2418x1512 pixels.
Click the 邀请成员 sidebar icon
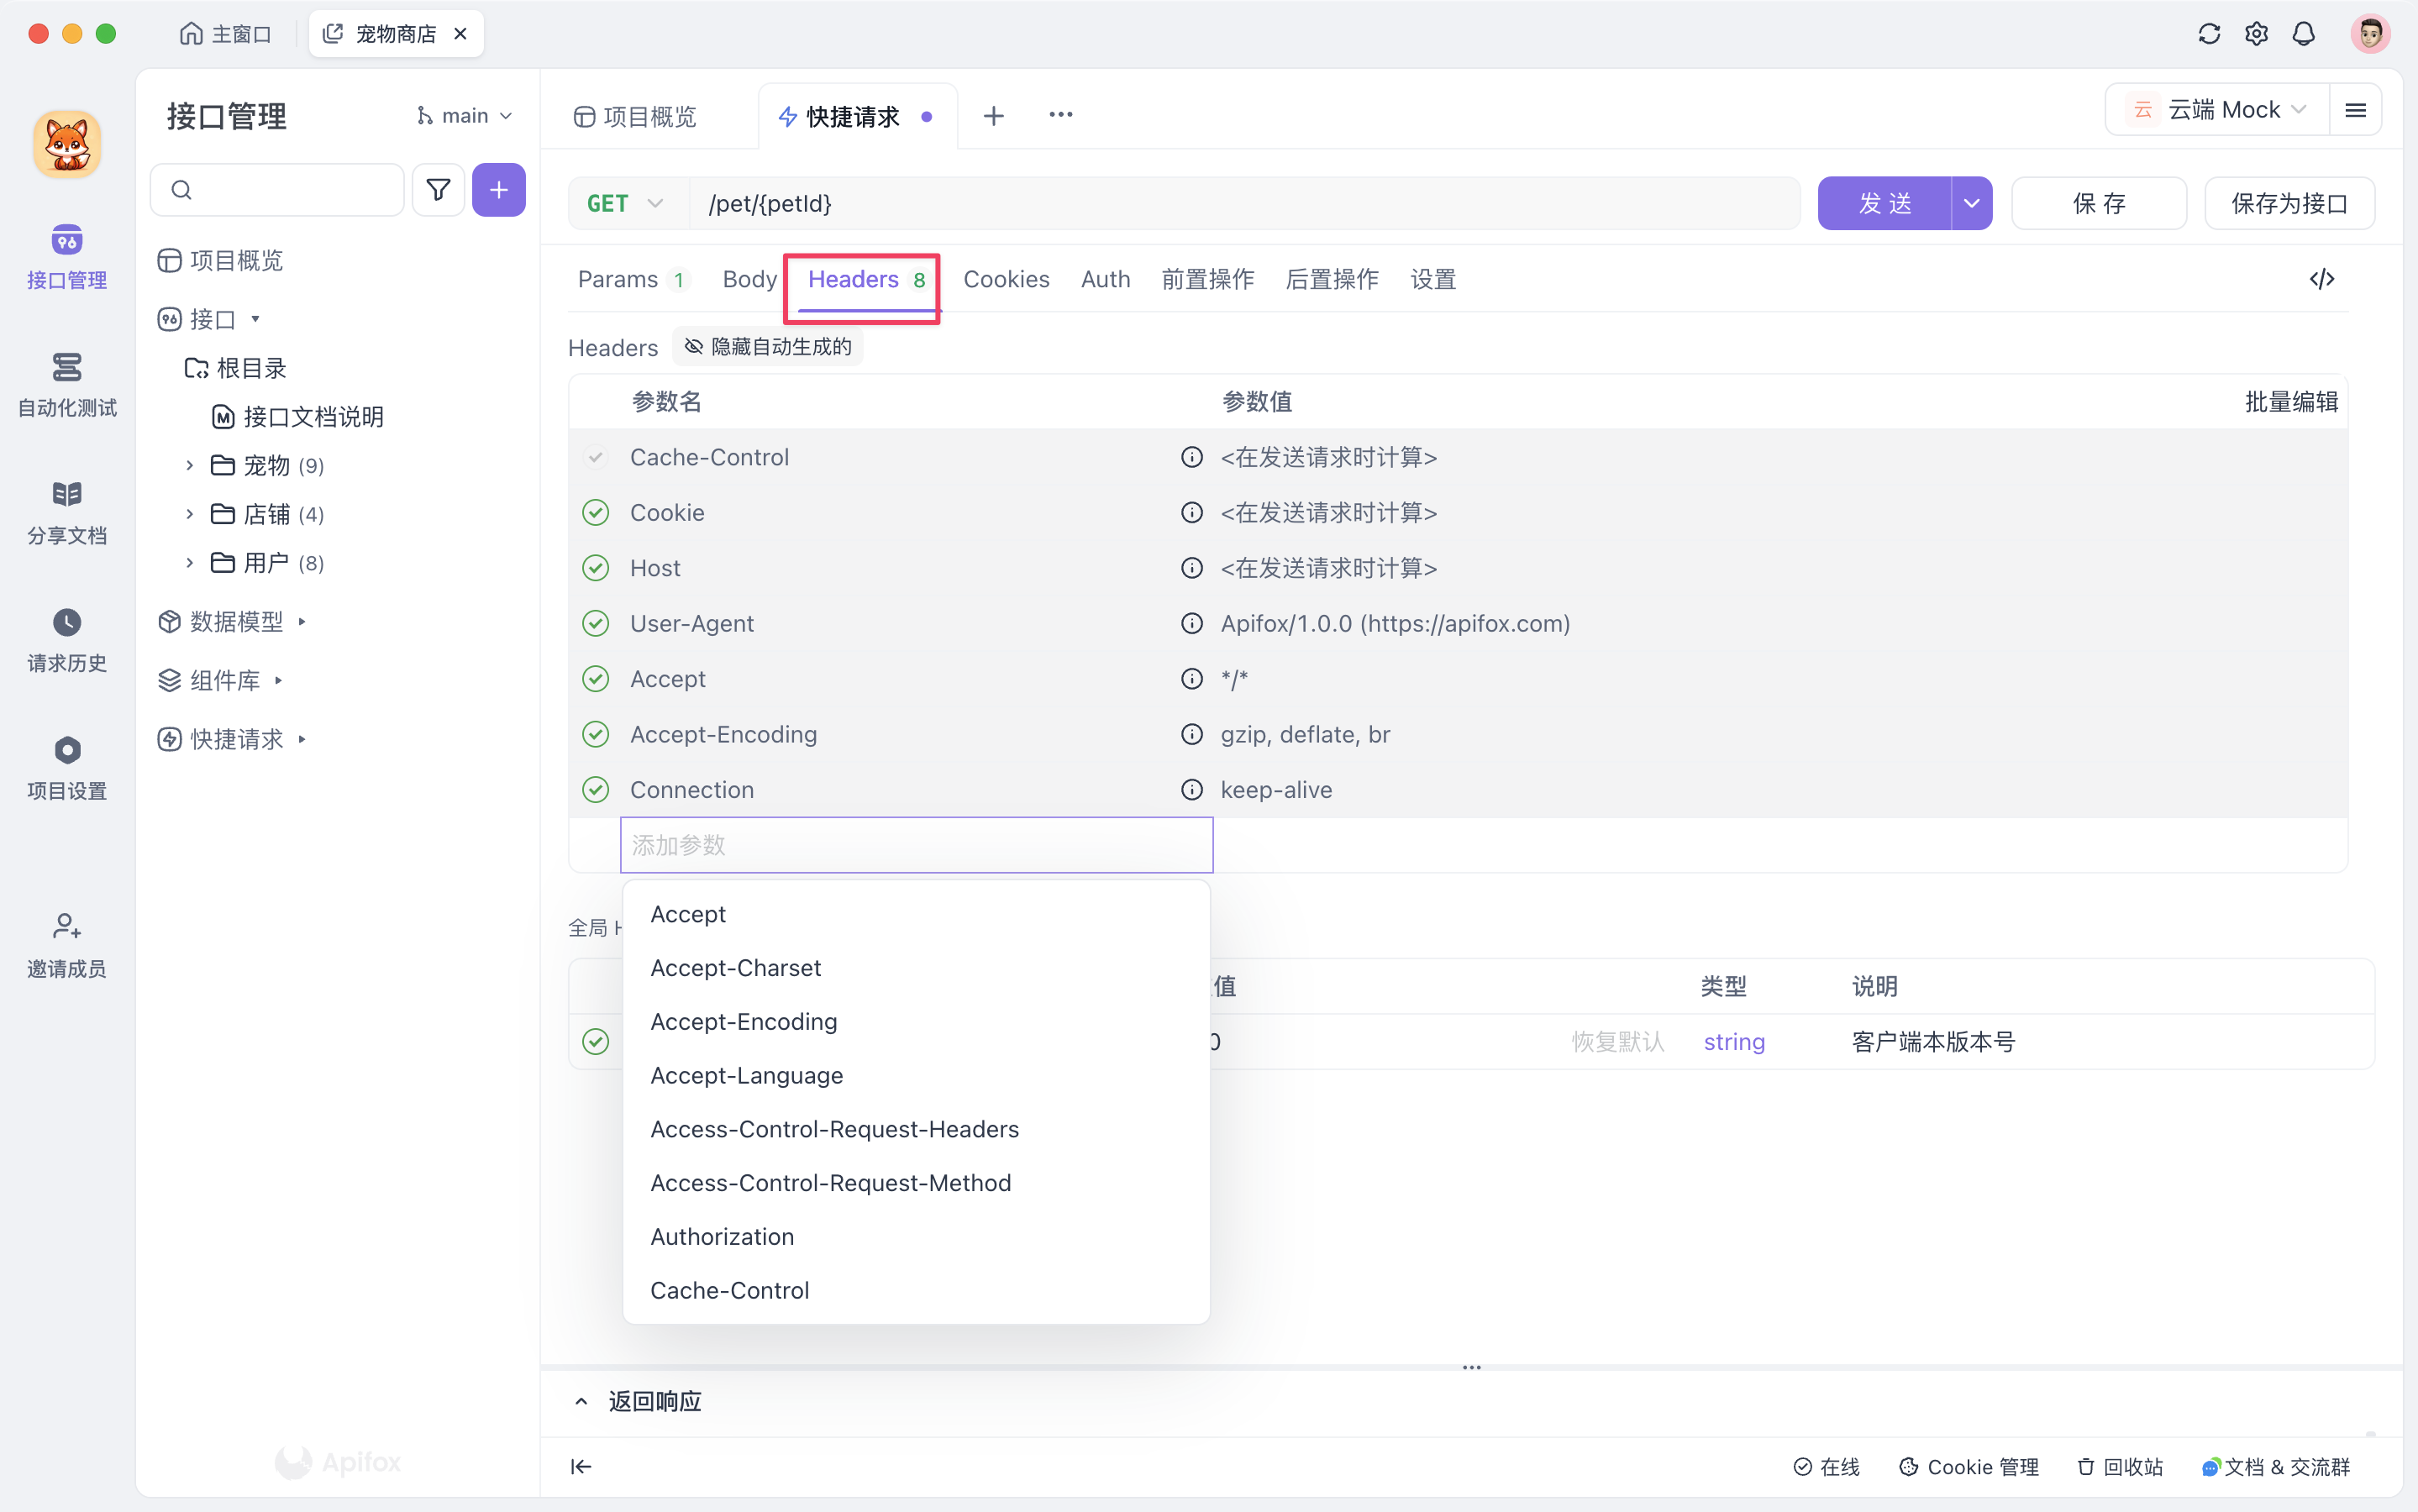pyautogui.click(x=66, y=941)
